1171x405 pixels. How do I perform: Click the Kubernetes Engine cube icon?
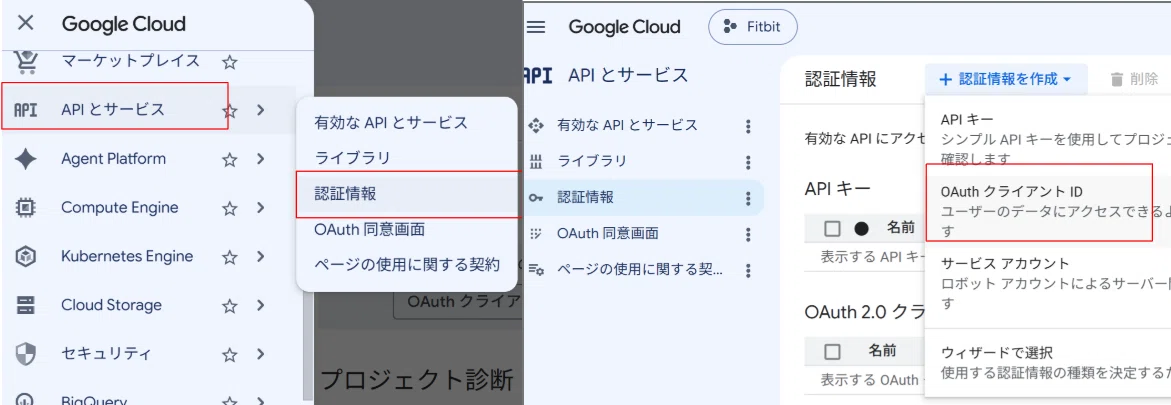tap(25, 256)
